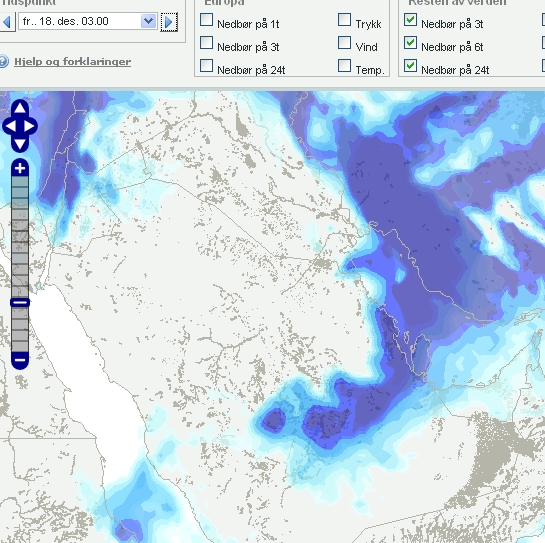Open the time dropdown showing 18. des. 03.00
The height and width of the screenshot is (543, 545).
(88, 21)
